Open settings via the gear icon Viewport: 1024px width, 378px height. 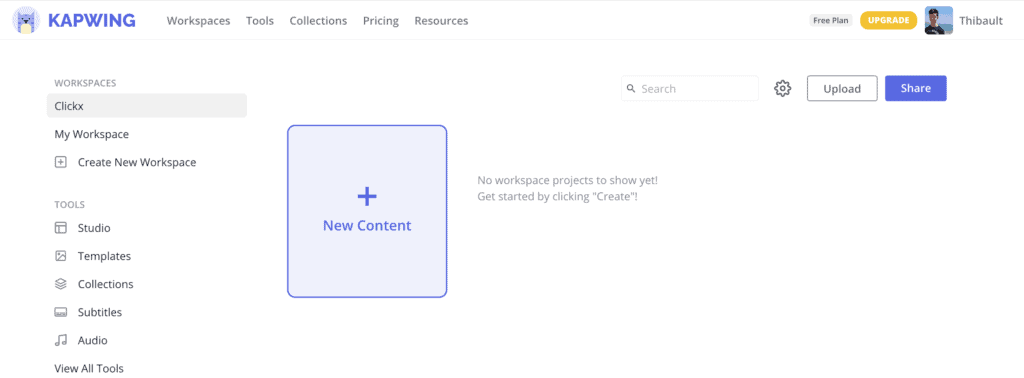(782, 89)
